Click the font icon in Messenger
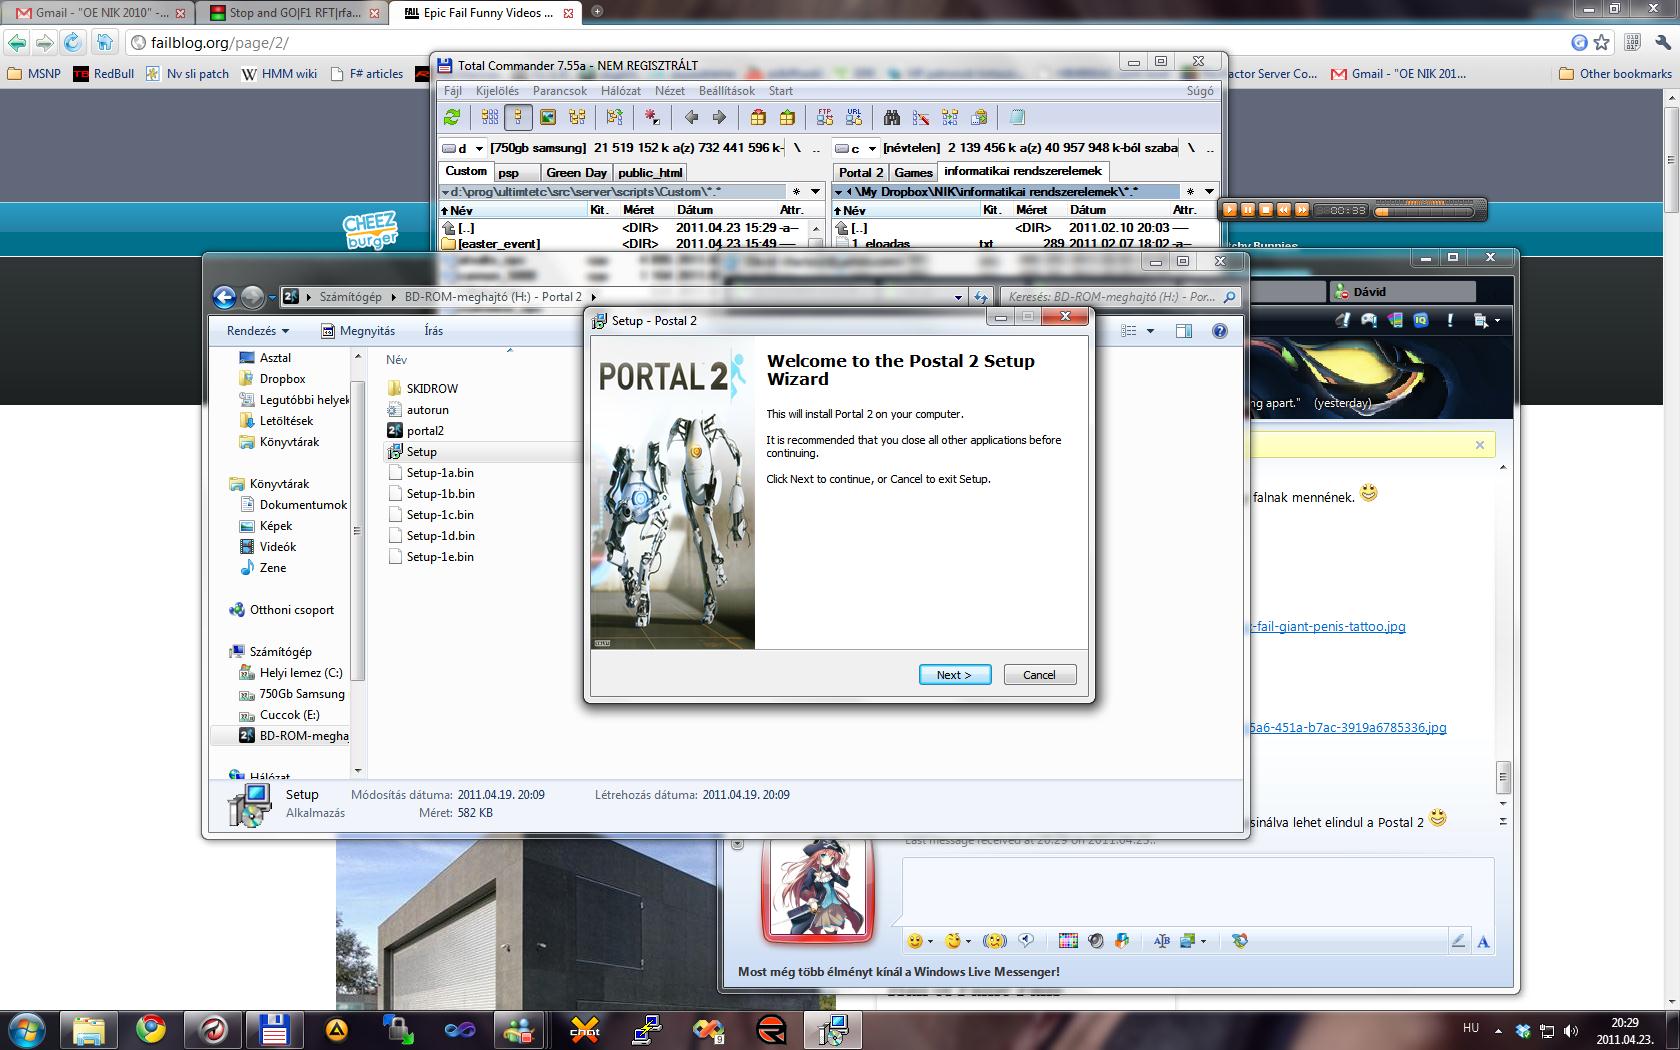The width and height of the screenshot is (1680, 1050). pyautogui.click(x=1483, y=941)
